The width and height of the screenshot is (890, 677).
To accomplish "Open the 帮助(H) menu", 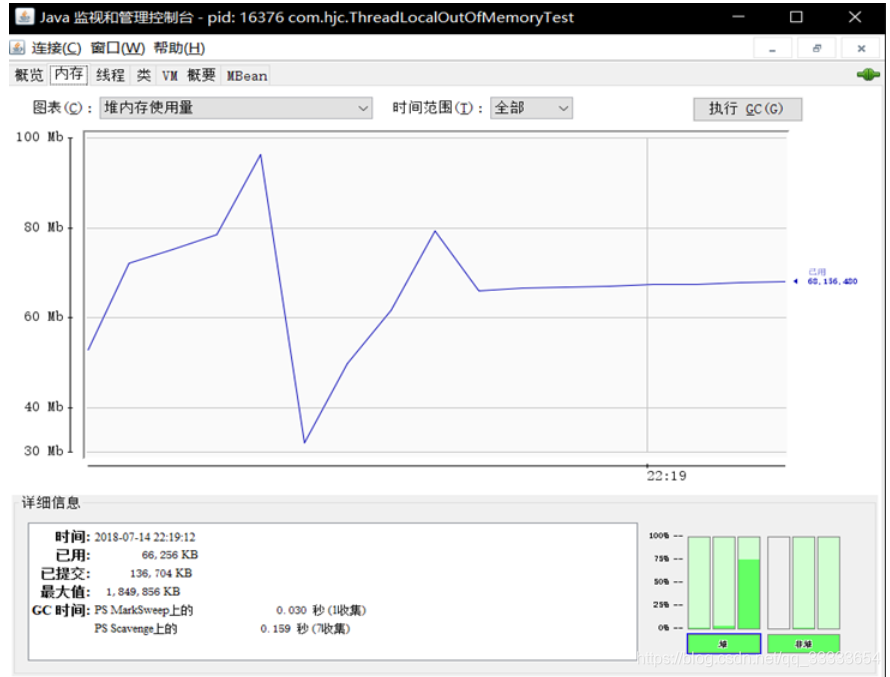I will tap(179, 48).
